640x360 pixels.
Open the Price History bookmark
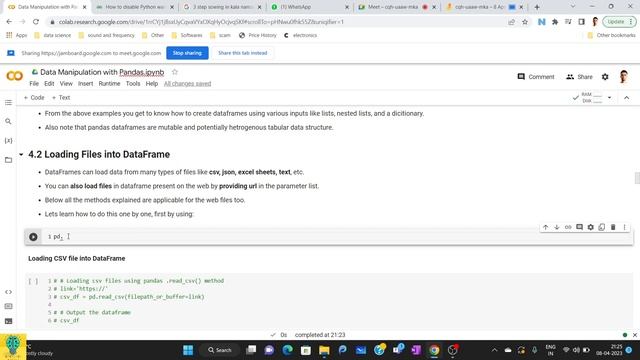258,36
